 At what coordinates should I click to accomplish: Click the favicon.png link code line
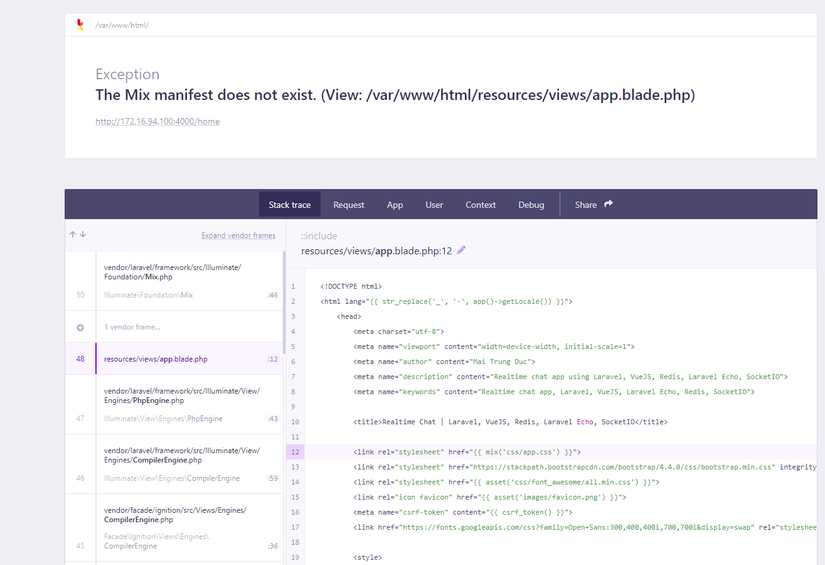[x=490, y=497]
